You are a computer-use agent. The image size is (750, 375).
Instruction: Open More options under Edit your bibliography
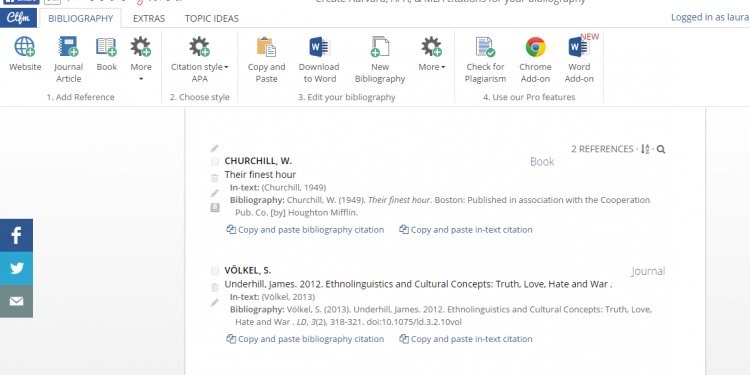tap(432, 54)
